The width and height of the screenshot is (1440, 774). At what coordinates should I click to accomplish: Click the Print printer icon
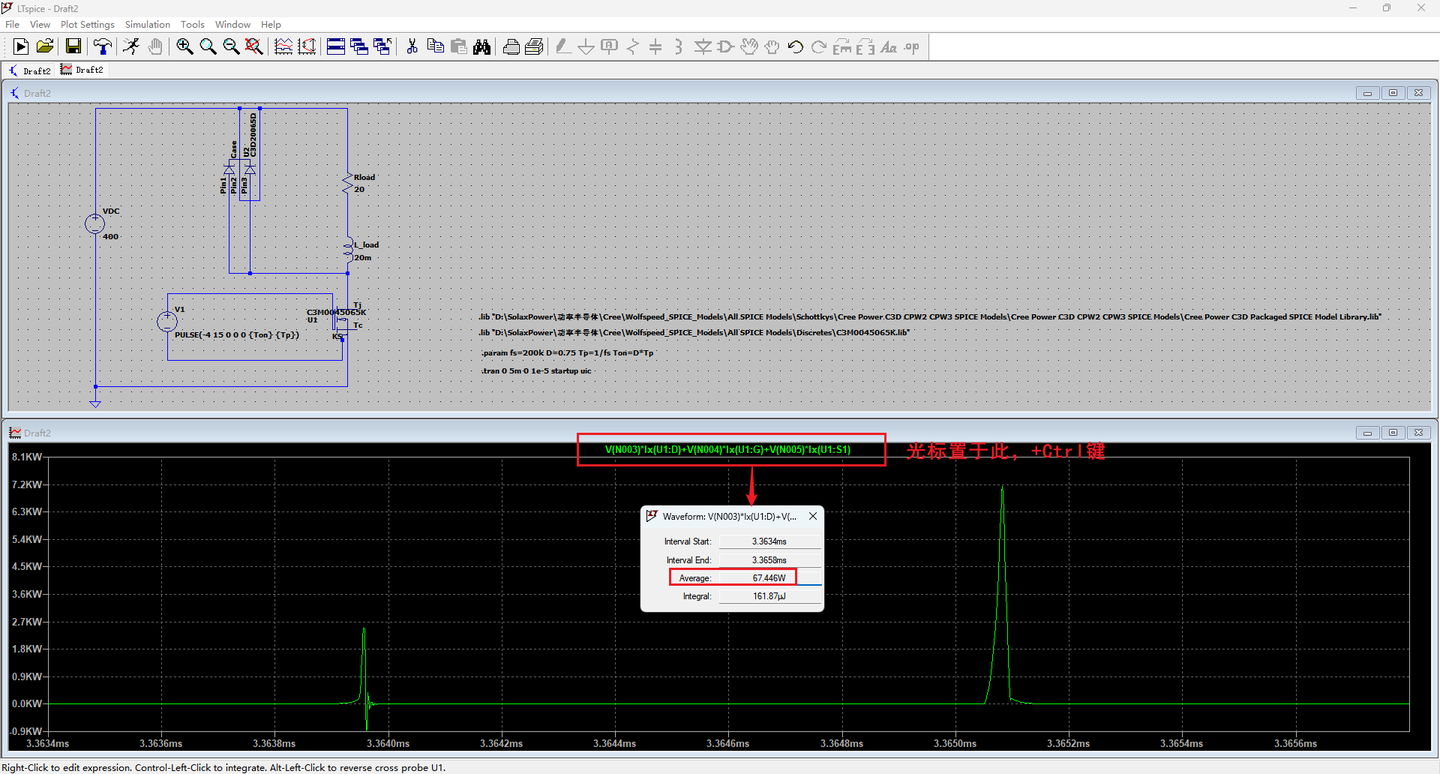511,46
